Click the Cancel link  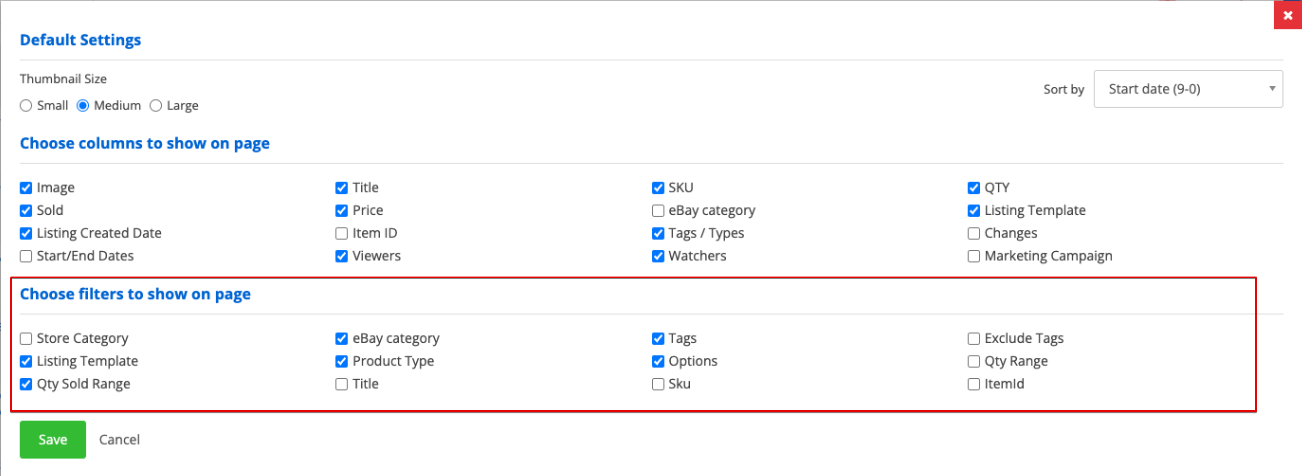click(119, 440)
